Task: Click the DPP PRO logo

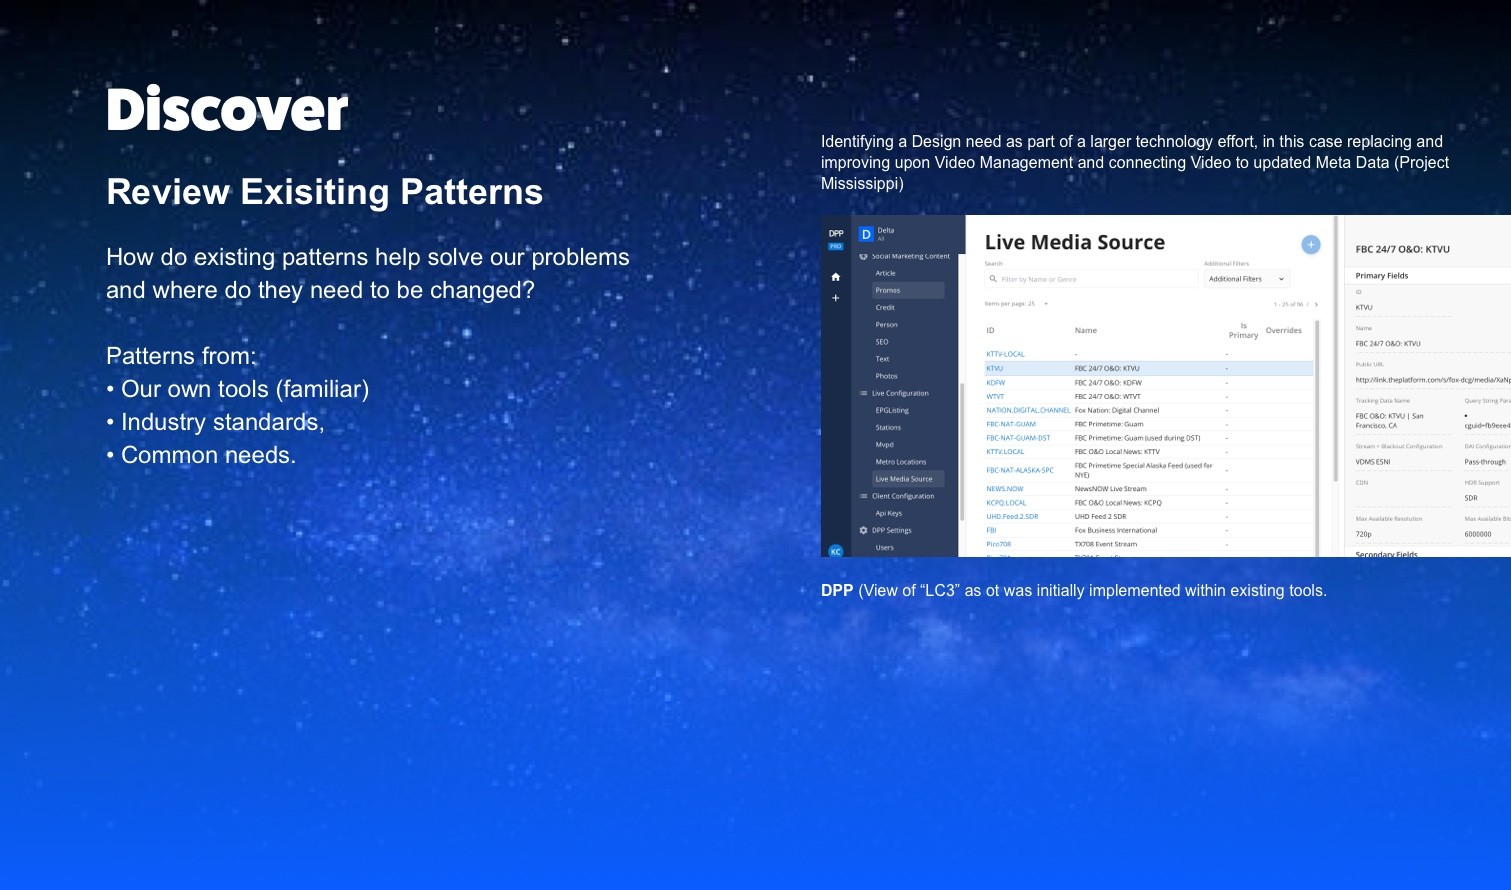Action: (836, 239)
